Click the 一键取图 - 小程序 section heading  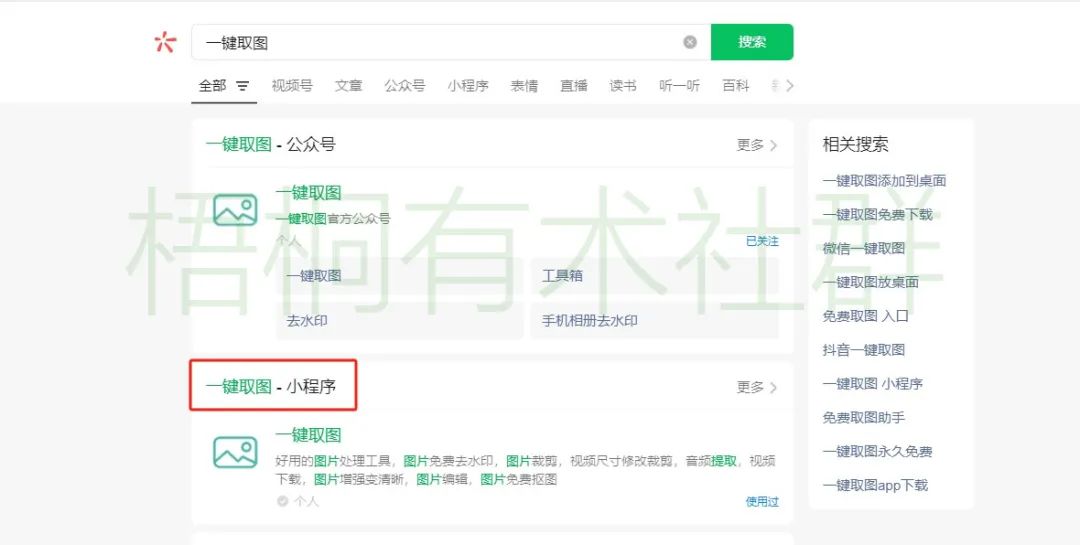(271, 387)
